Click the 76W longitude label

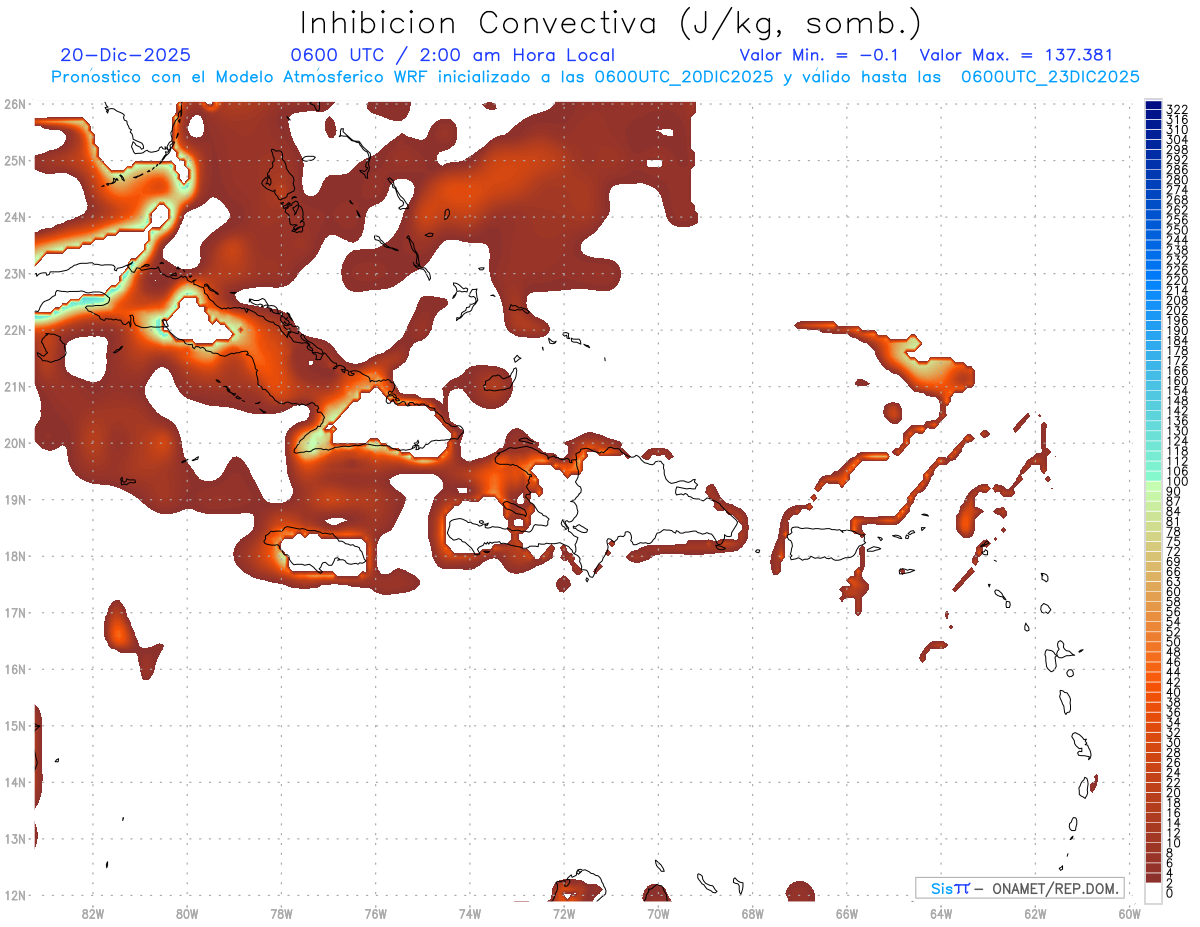coord(376,913)
